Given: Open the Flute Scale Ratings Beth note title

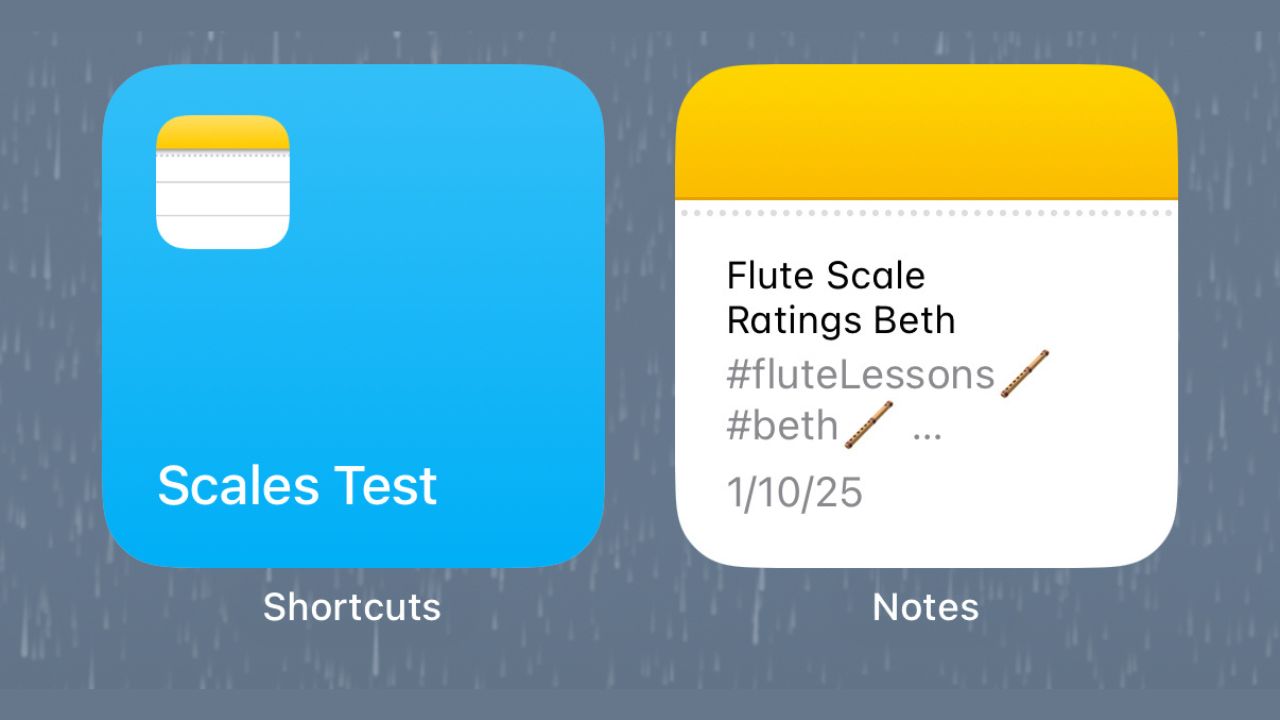Looking at the screenshot, I should [x=840, y=298].
